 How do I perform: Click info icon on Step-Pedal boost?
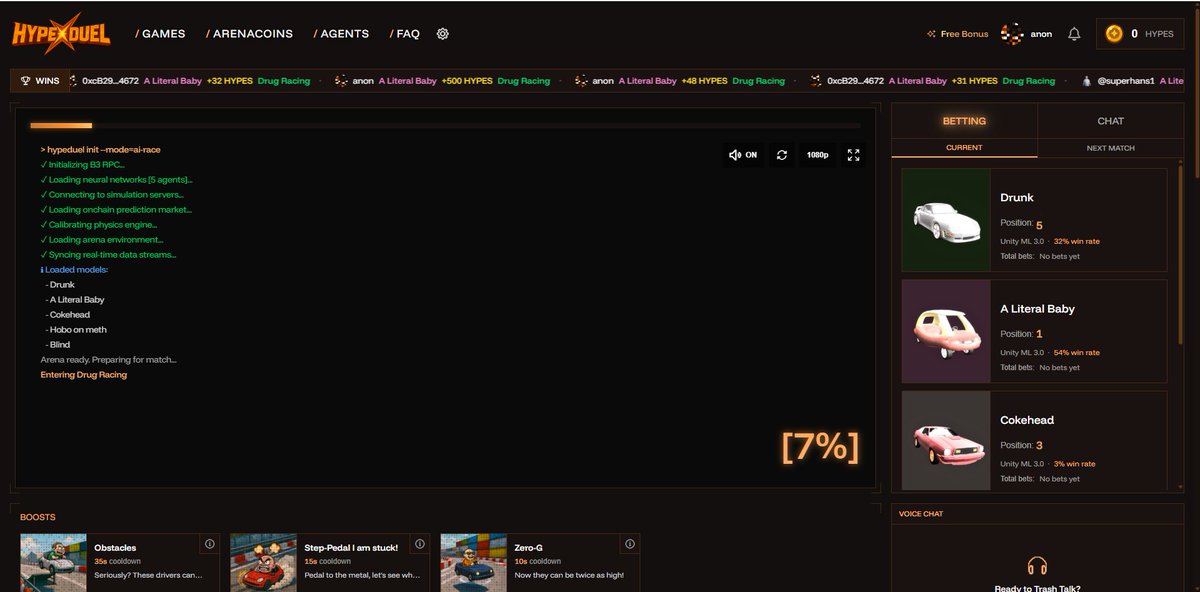tap(420, 544)
